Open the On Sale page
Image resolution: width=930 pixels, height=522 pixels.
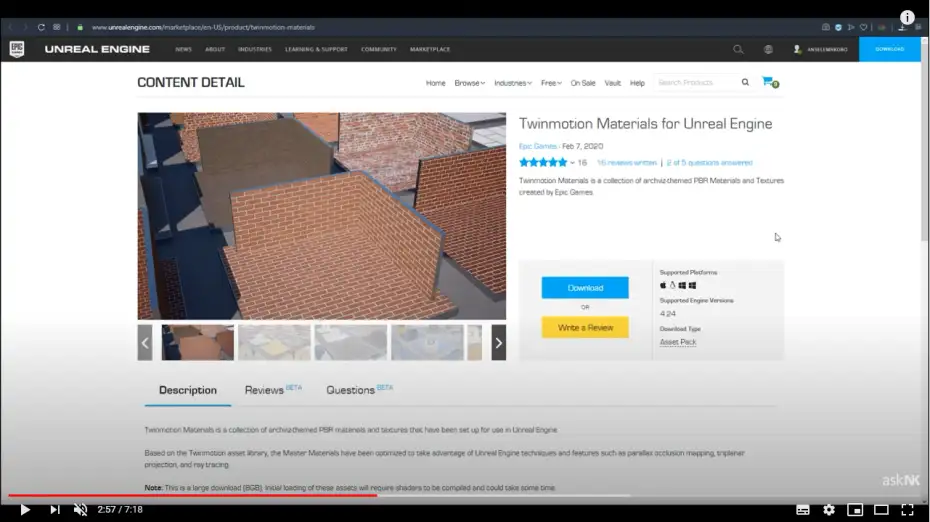pyautogui.click(x=582, y=83)
